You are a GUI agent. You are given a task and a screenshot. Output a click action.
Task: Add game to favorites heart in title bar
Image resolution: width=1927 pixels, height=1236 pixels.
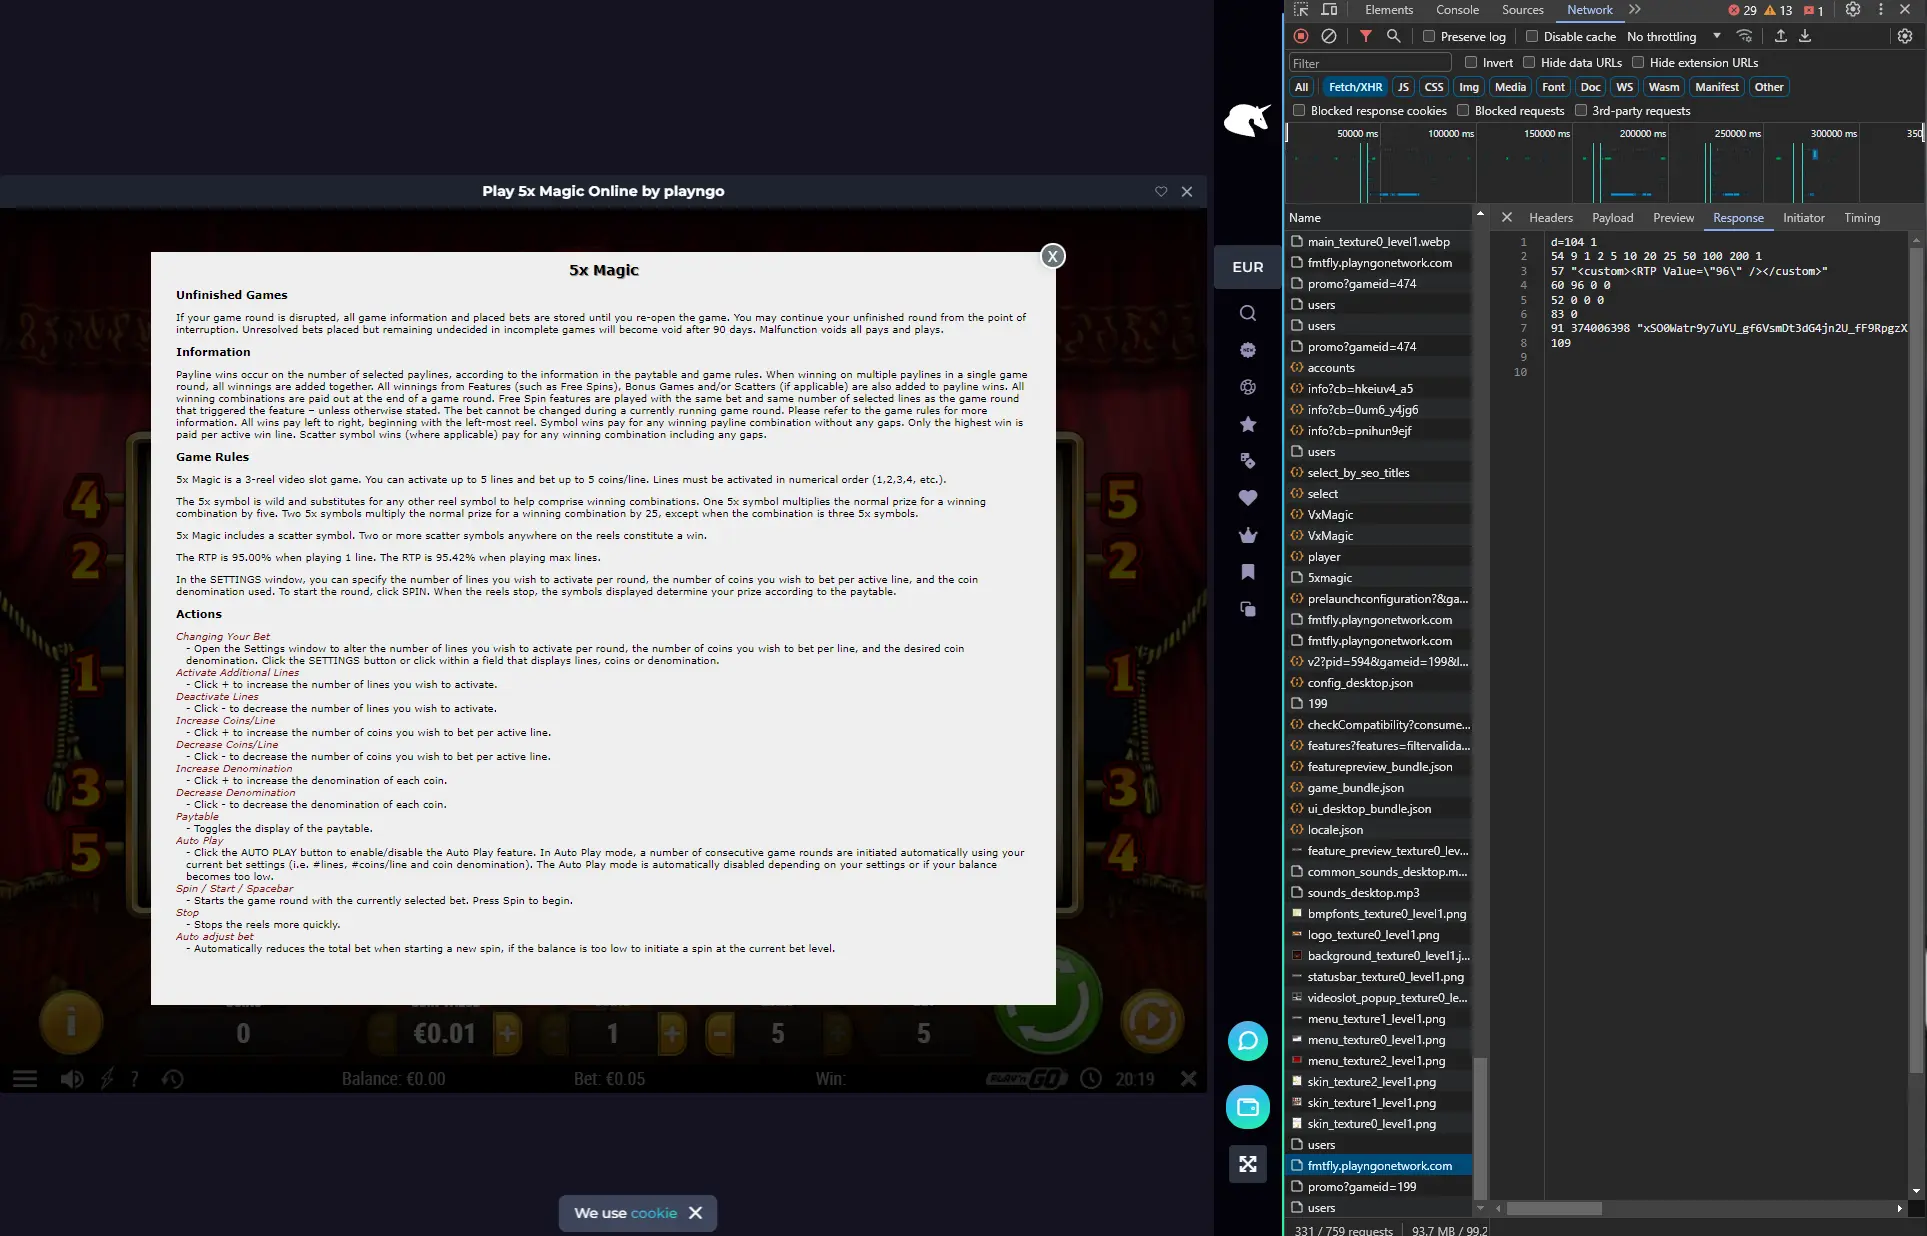point(1161,191)
